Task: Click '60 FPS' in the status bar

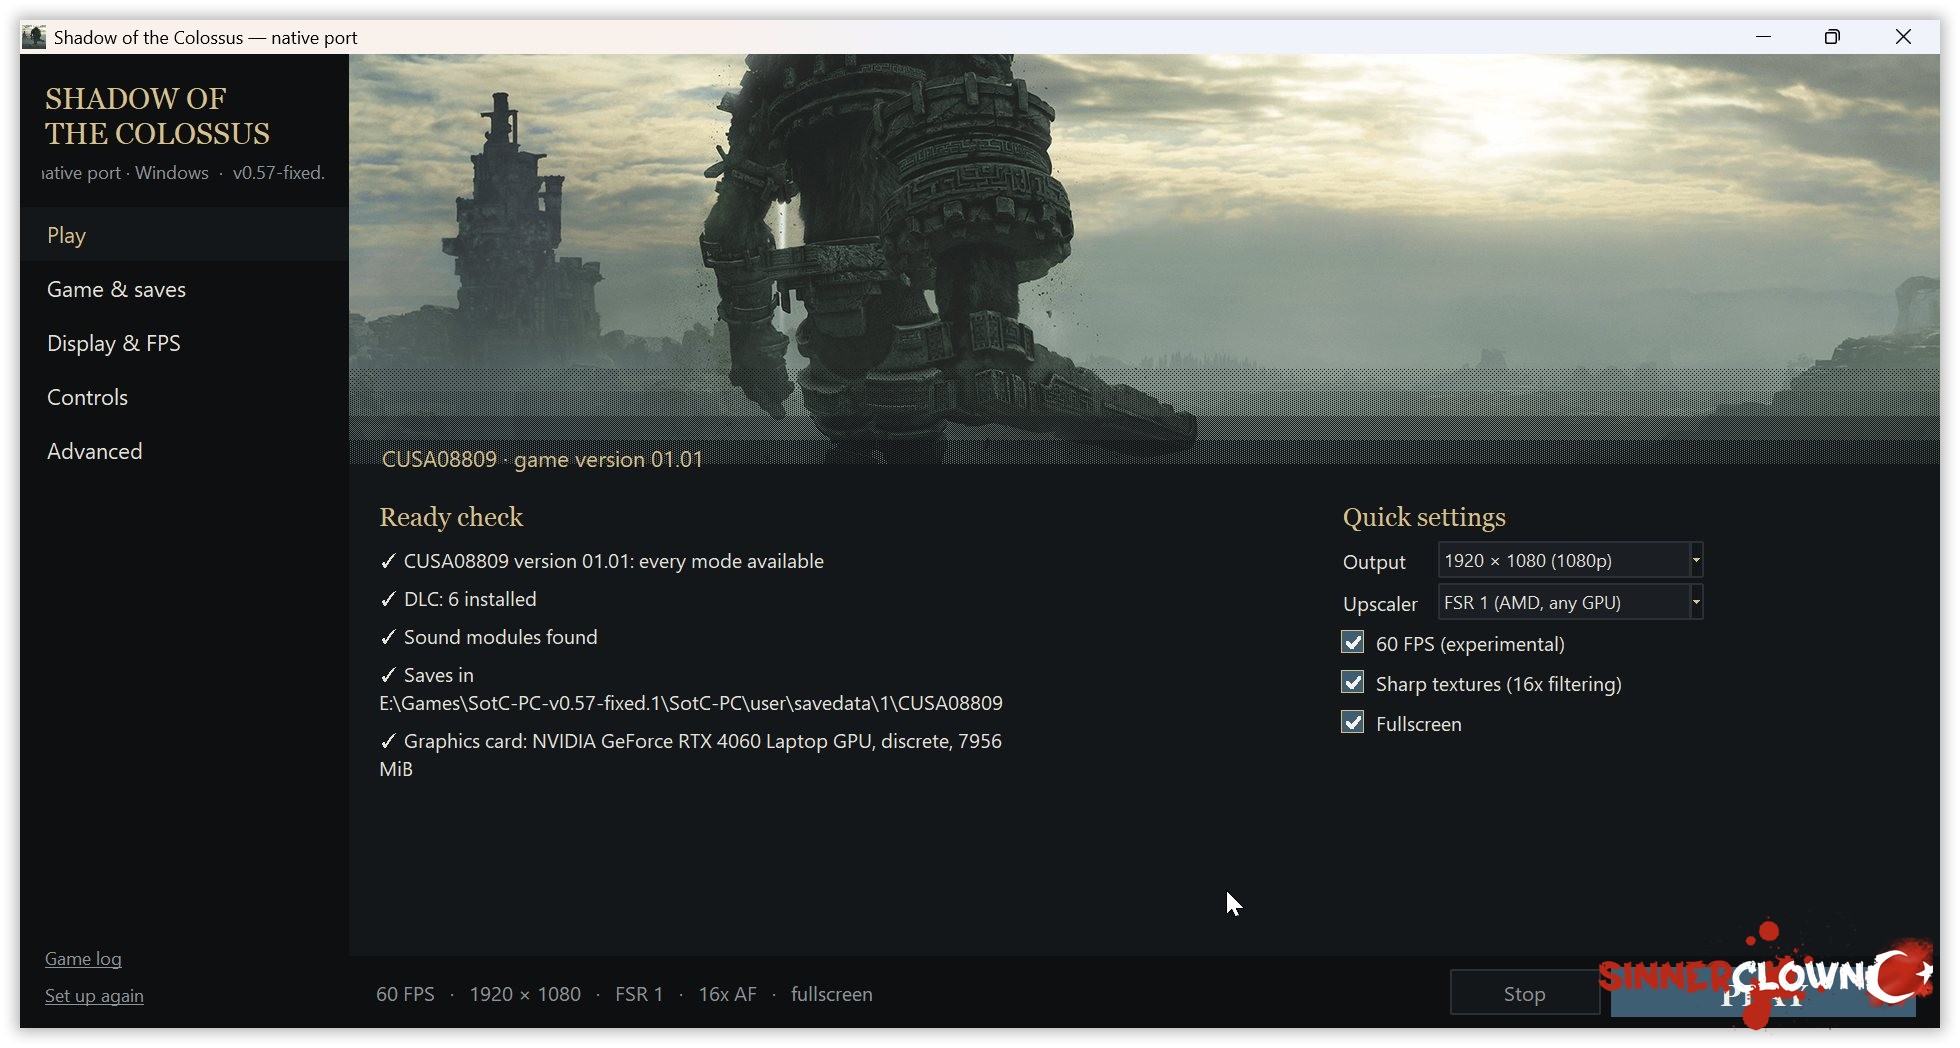Action: (x=405, y=994)
